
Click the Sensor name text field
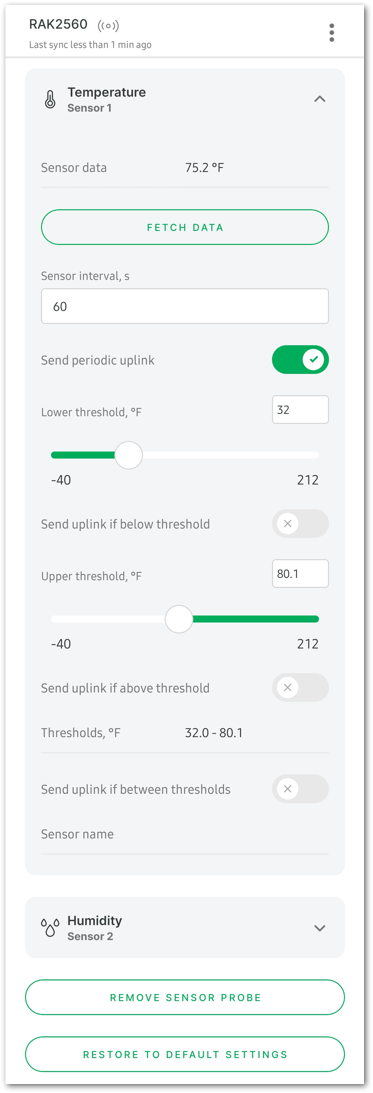pos(185,835)
